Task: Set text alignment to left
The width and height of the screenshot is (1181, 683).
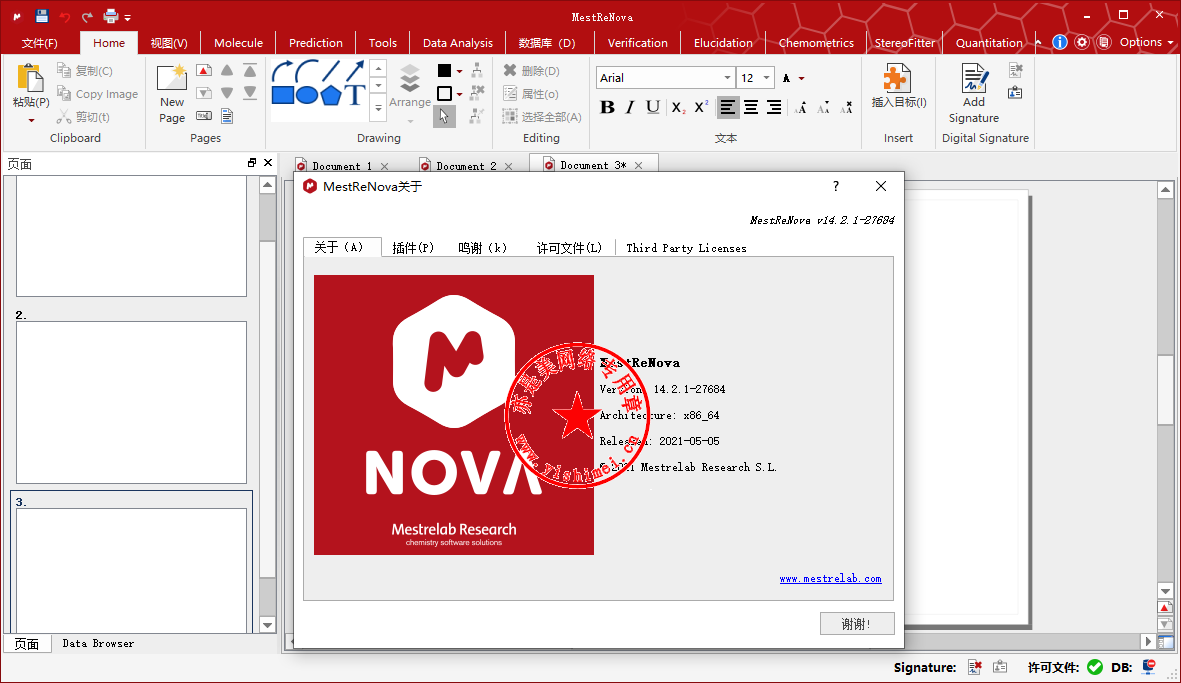Action: [728, 108]
